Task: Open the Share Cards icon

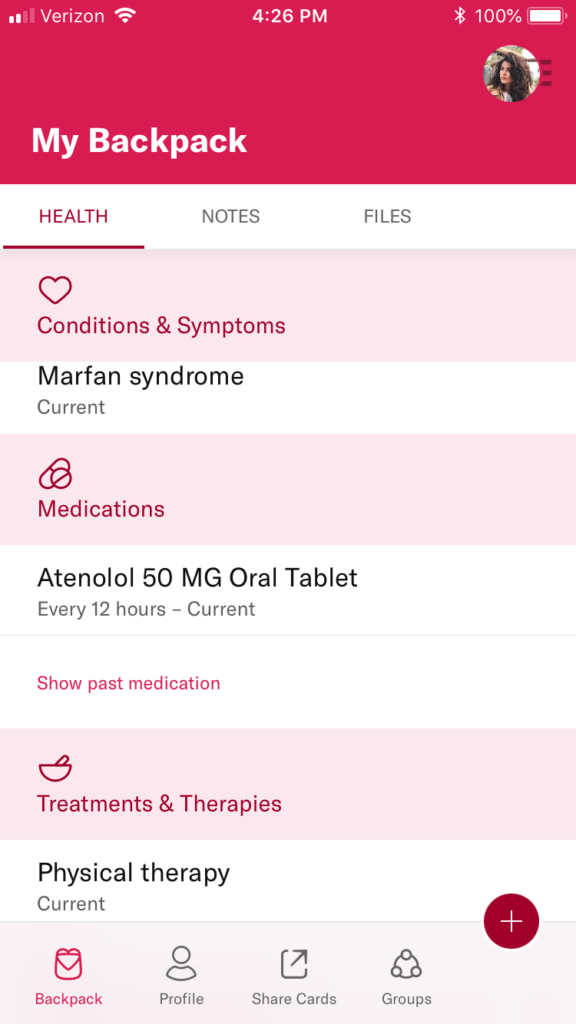Action: tap(294, 964)
